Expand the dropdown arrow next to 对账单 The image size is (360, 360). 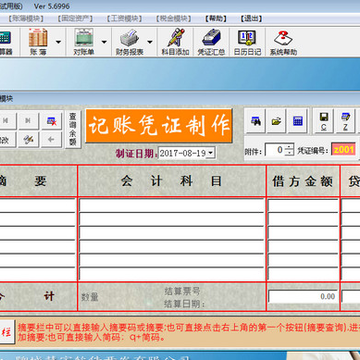tap(104, 42)
